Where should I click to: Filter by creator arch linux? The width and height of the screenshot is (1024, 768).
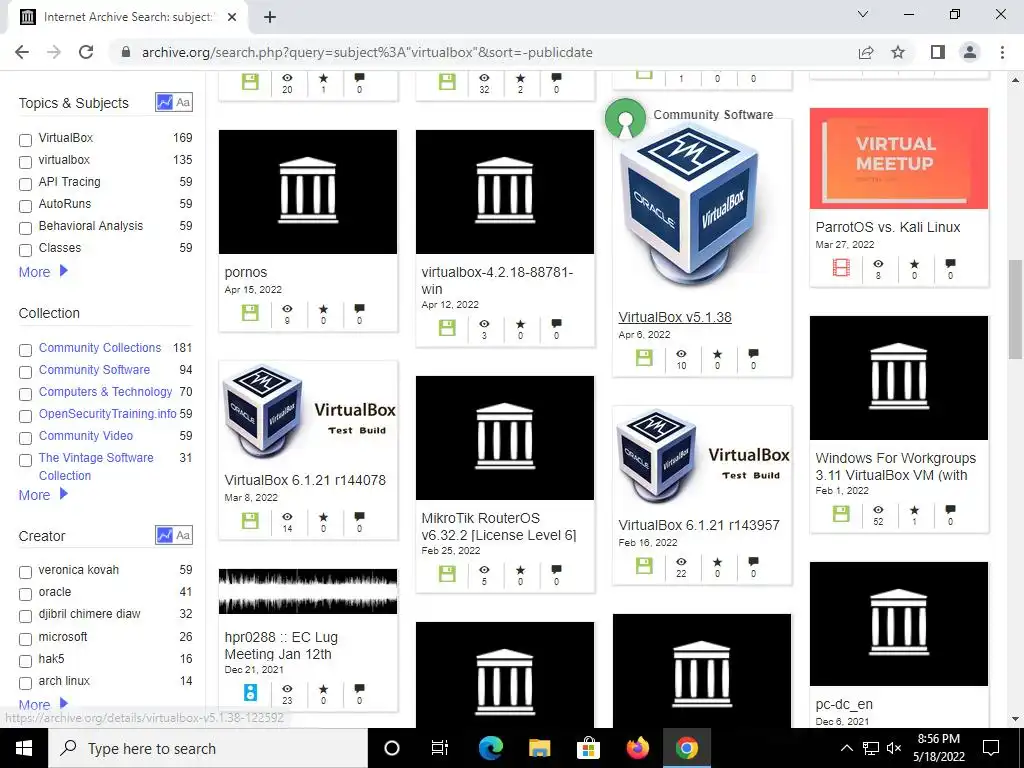coord(25,683)
